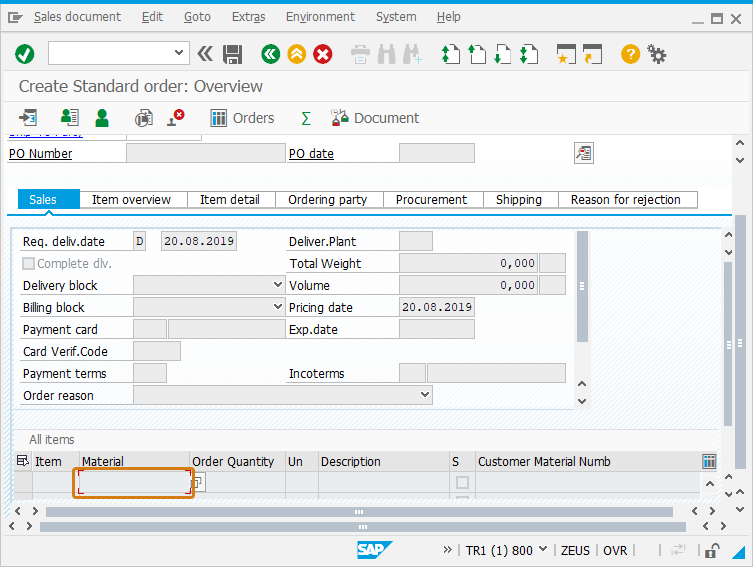Click the Material input field in first row
This screenshot has height=567, width=753.
134,483
